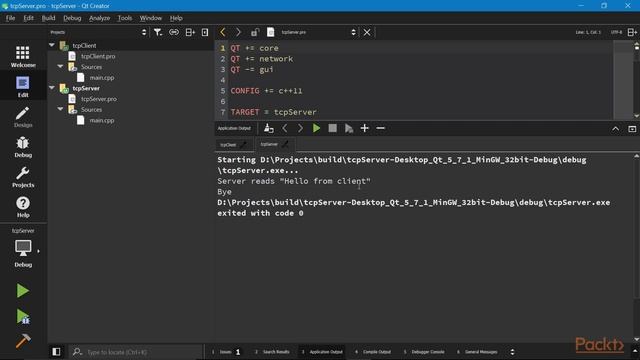Open the Welcome mode

click(23, 56)
